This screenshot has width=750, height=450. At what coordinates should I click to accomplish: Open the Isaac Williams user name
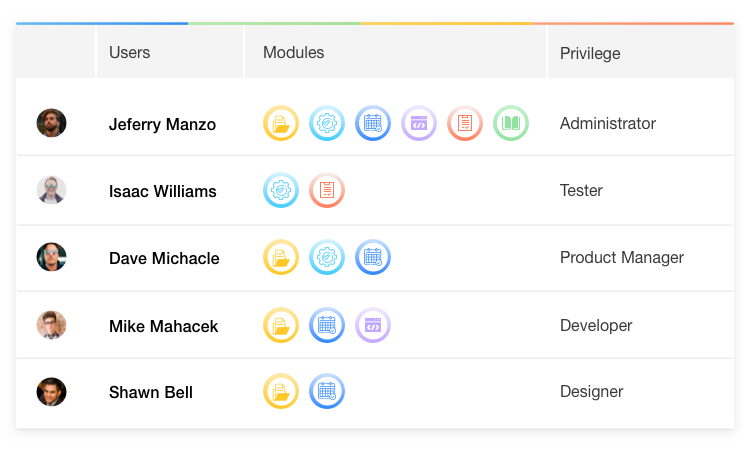coord(163,191)
